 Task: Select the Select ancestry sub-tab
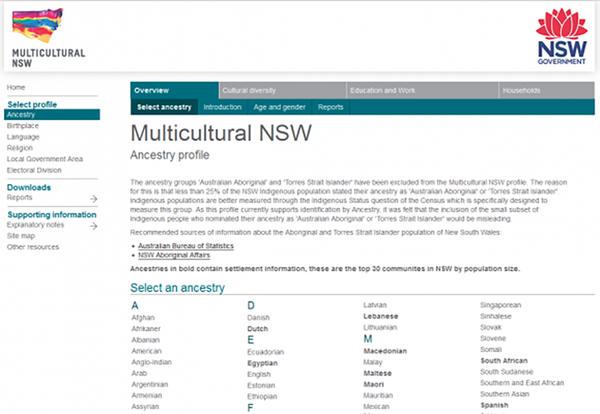pos(164,107)
